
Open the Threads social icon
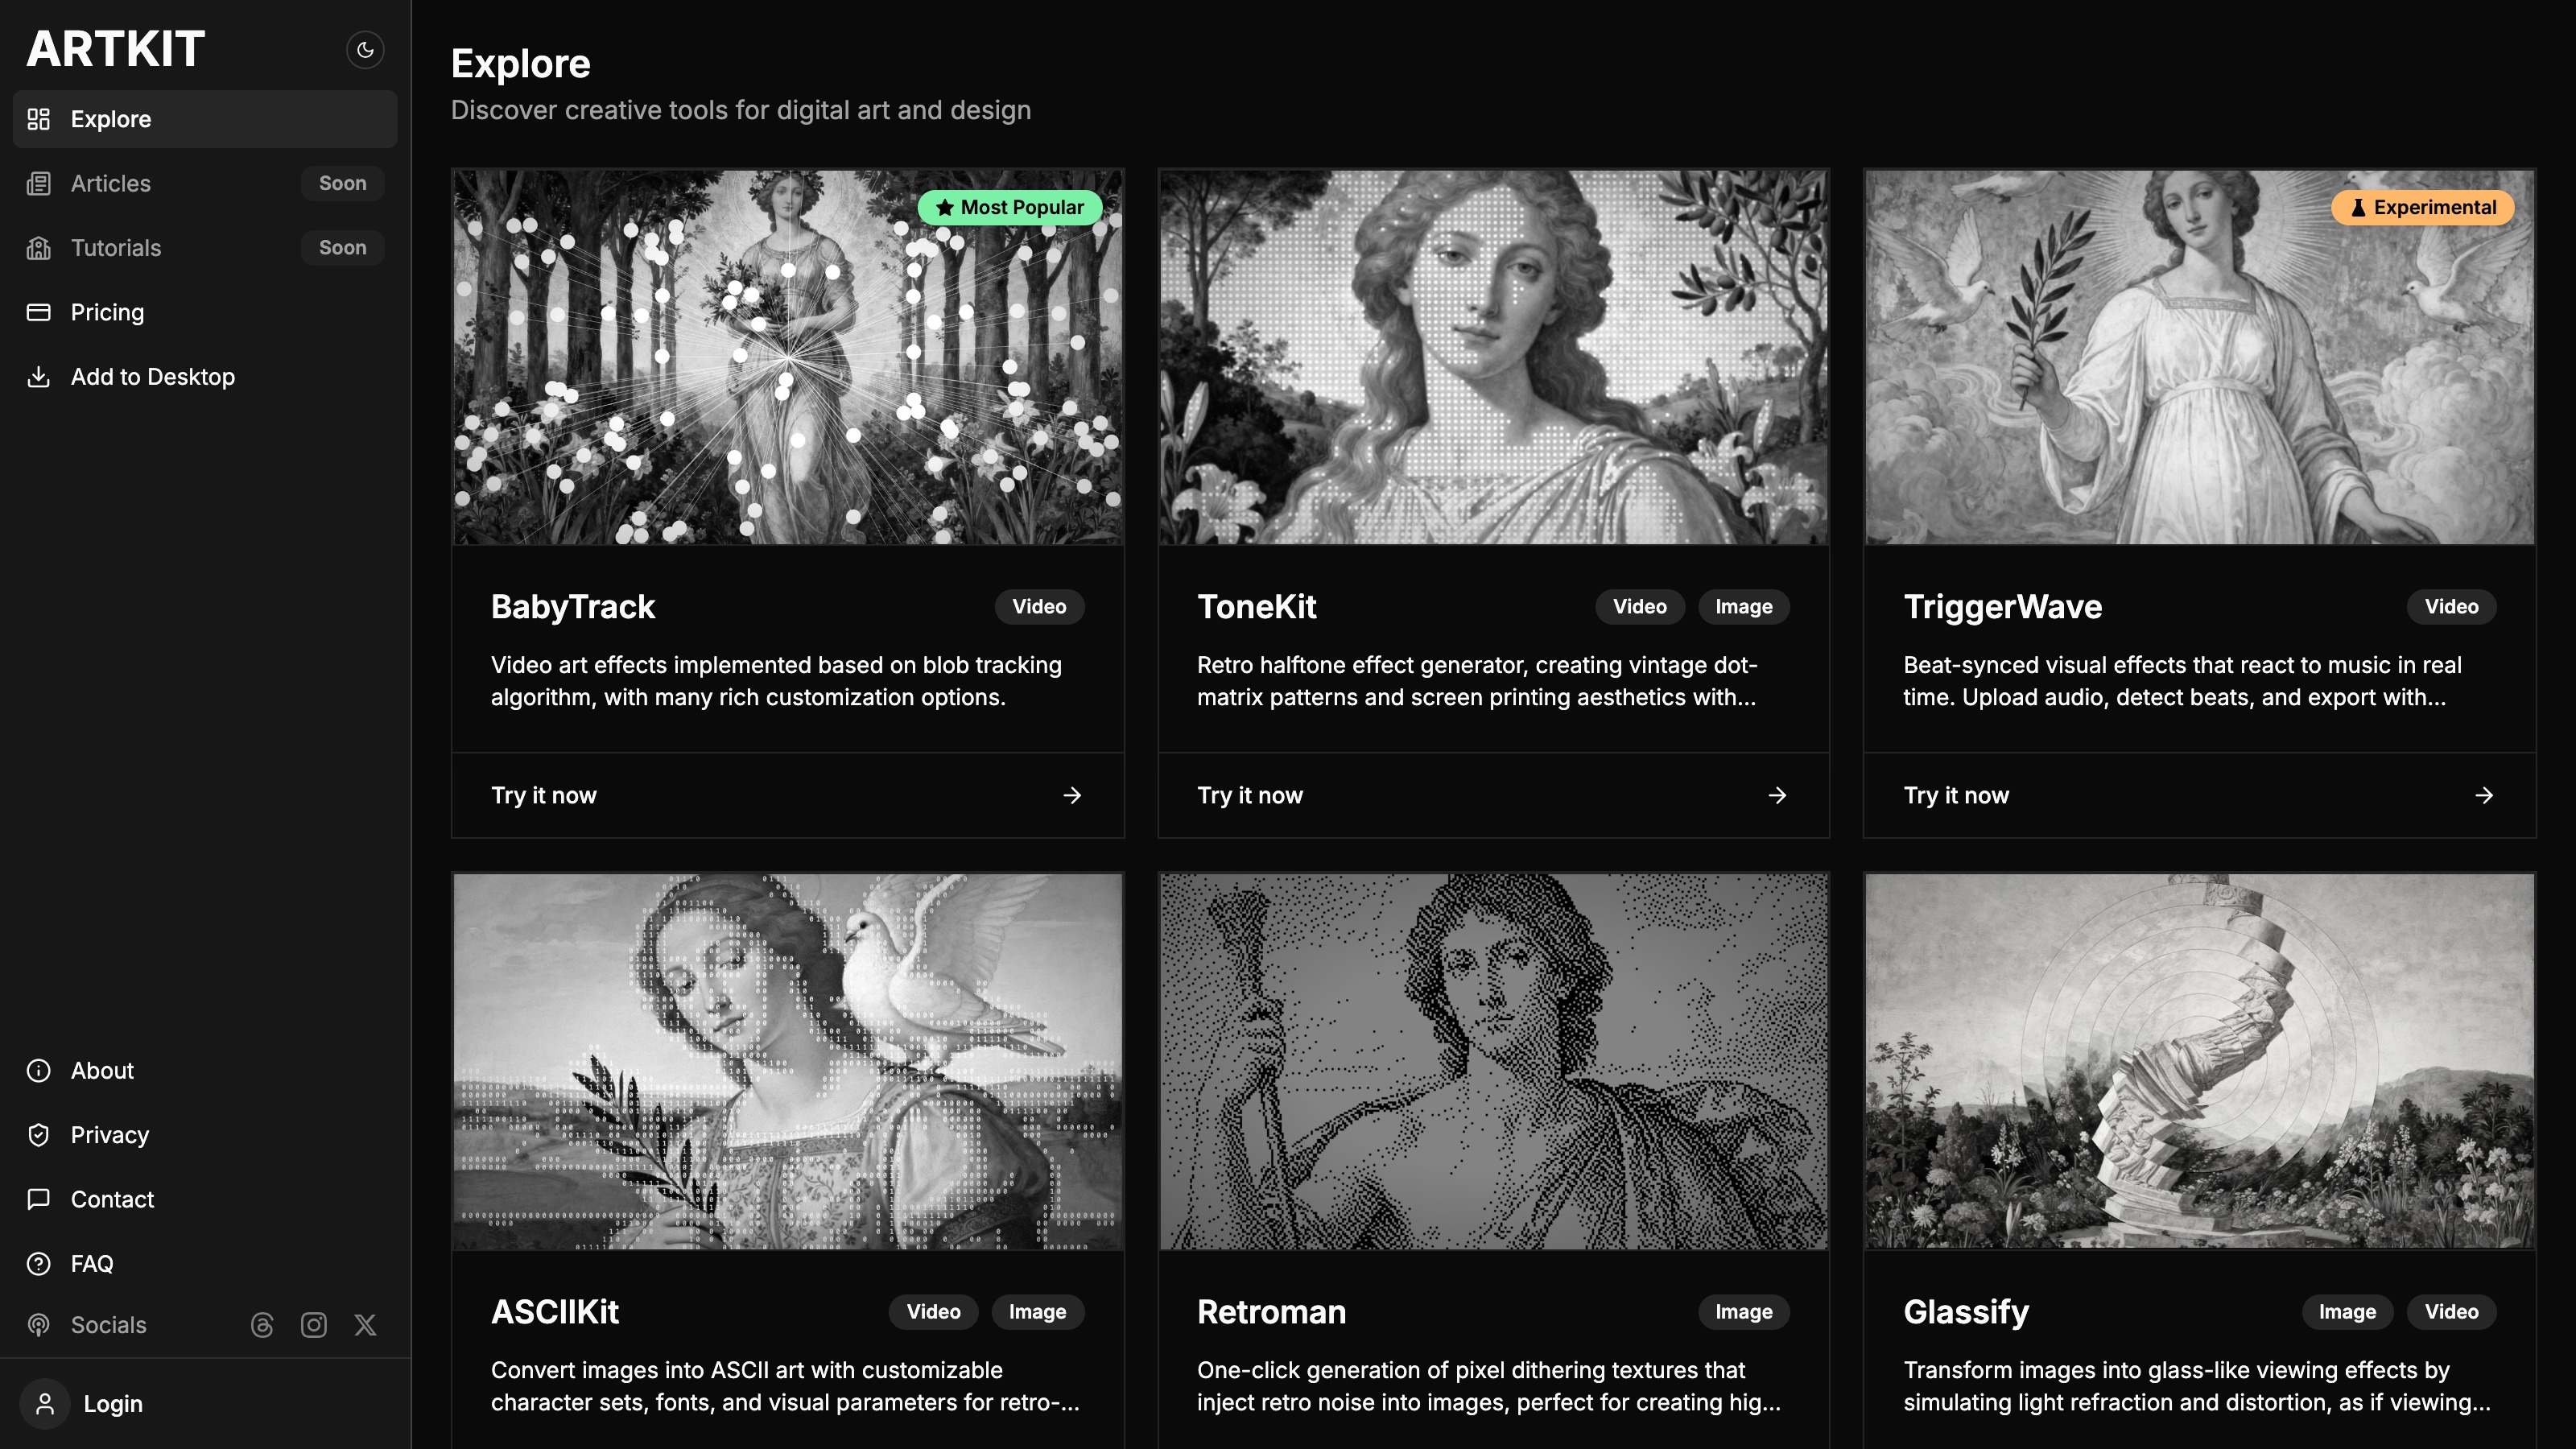[262, 1325]
